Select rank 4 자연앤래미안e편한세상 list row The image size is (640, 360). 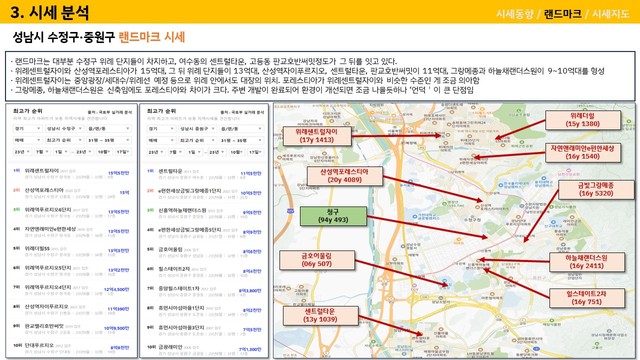(x=71, y=231)
